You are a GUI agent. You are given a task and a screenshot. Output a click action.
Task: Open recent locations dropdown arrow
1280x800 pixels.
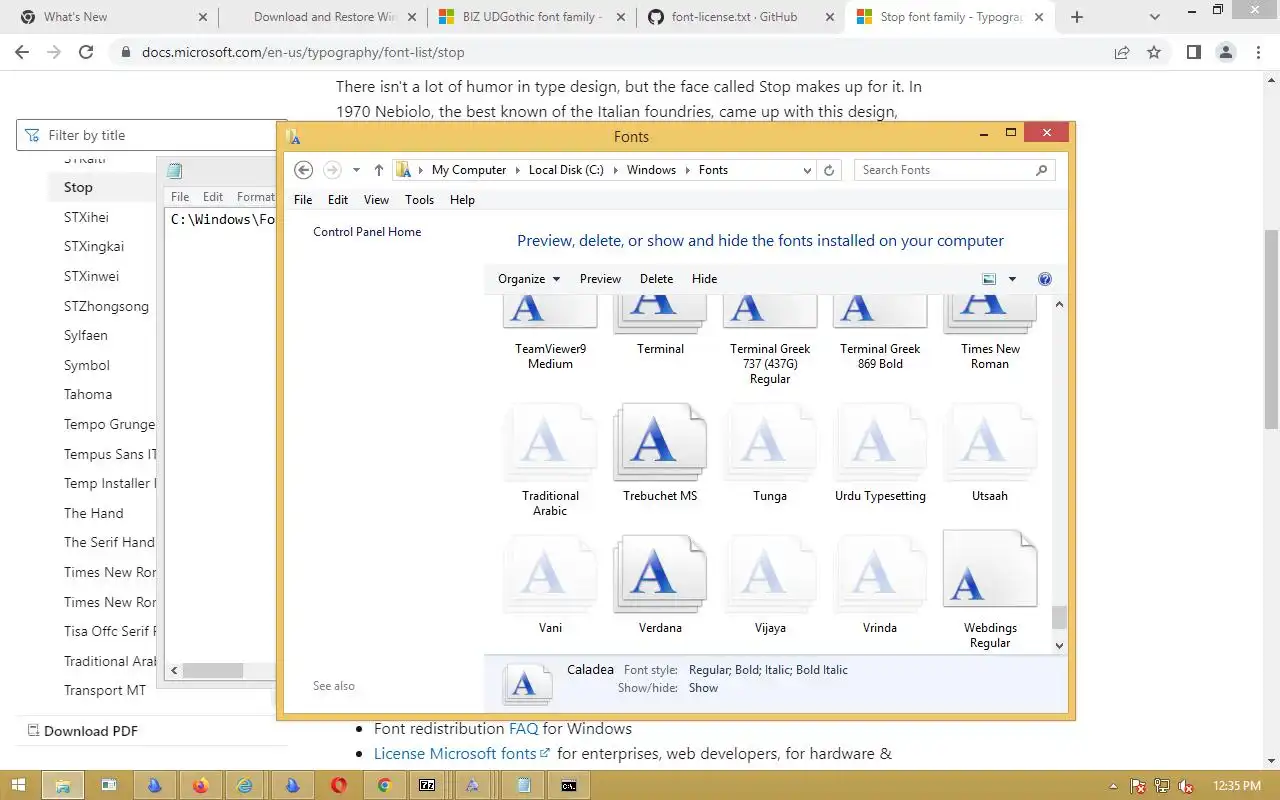[356, 170]
